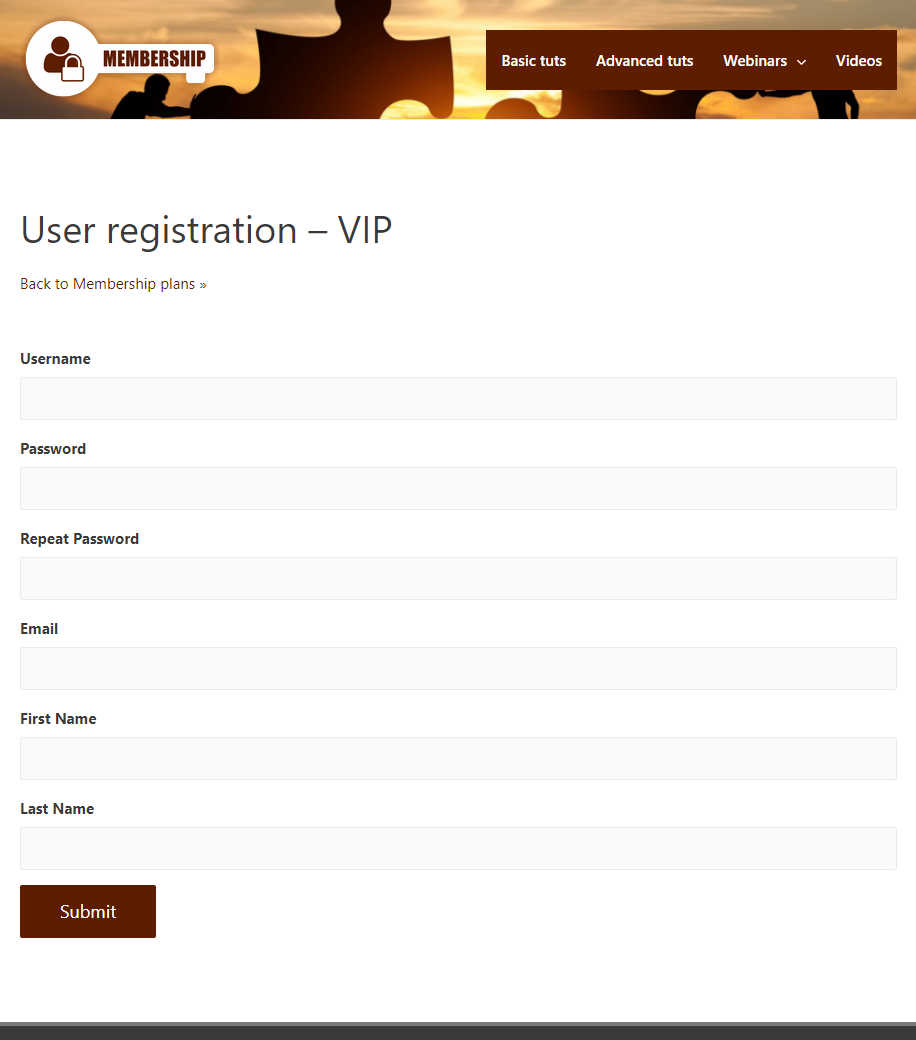Click the Email label above its field
The height and width of the screenshot is (1040, 916).
click(x=39, y=629)
